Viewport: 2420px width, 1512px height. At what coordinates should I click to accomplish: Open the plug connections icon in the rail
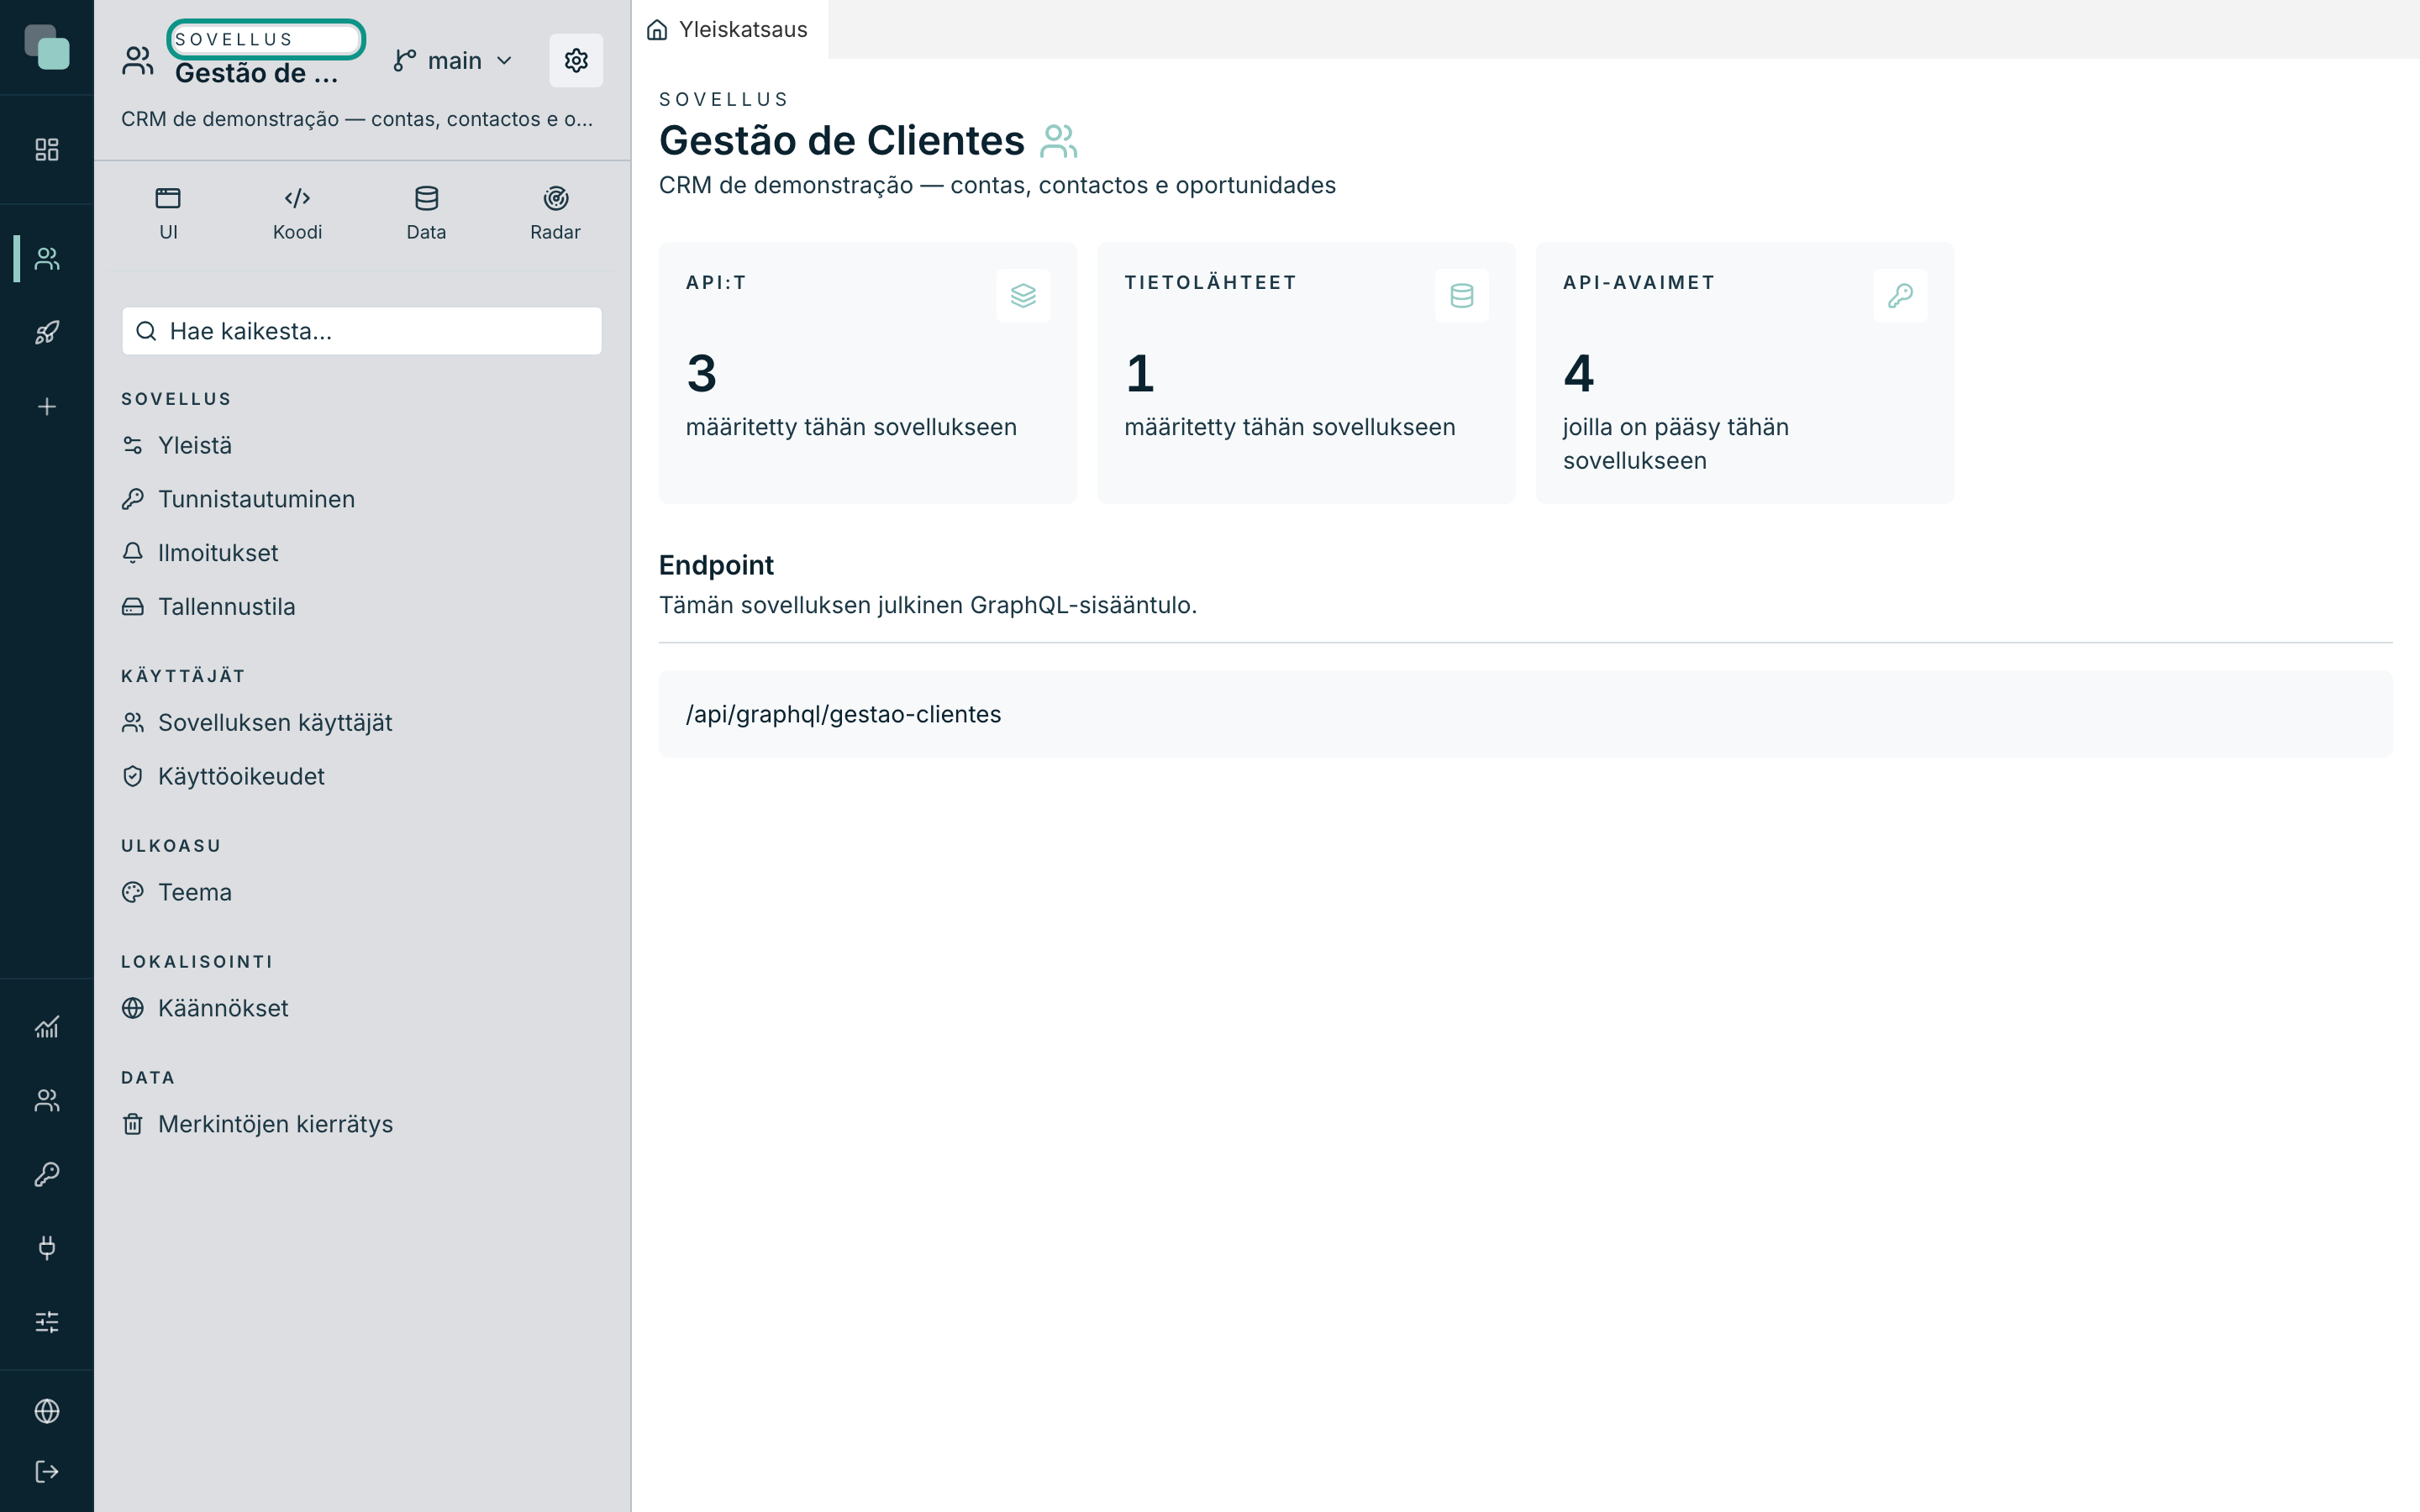(x=47, y=1248)
